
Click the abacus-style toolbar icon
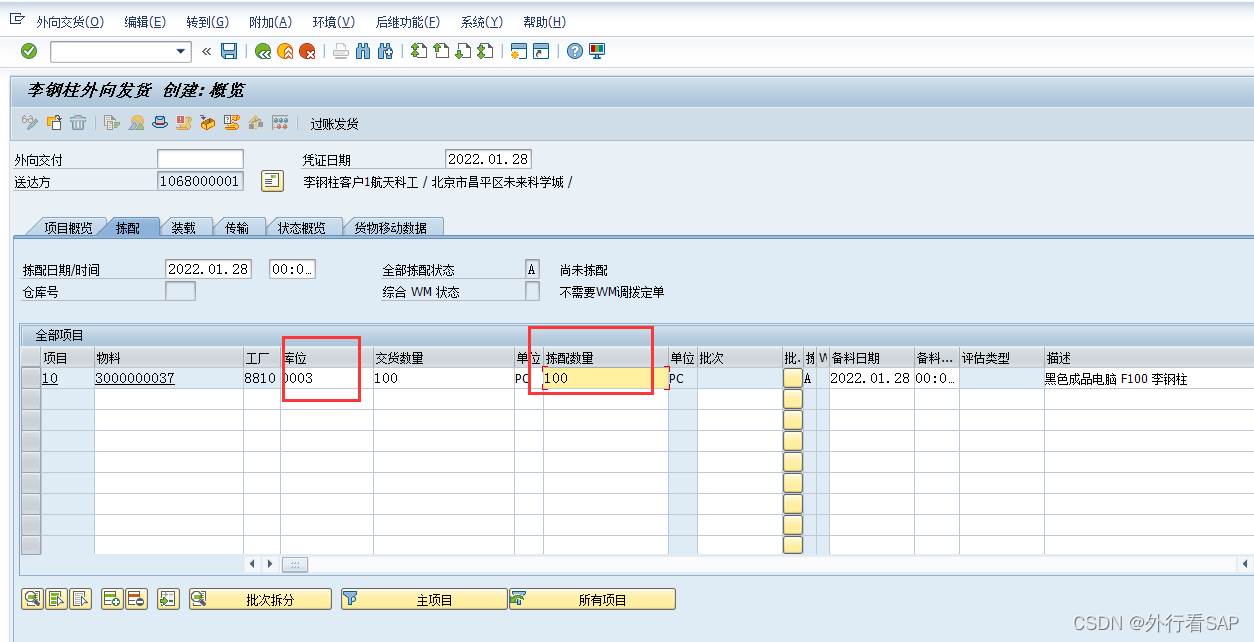coord(281,123)
